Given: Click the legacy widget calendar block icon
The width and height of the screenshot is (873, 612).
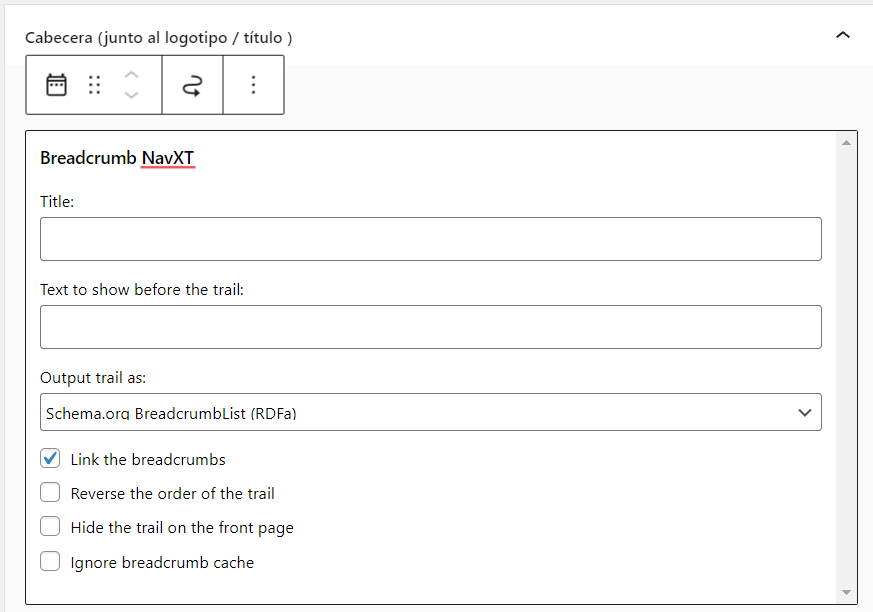Looking at the screenshot, I should tap(56, 85).
